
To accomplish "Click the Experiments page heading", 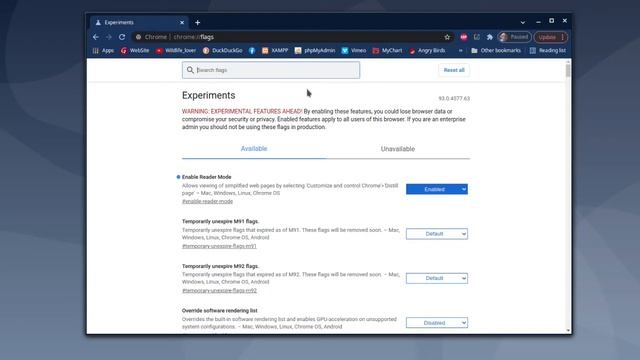I will 209,96.
